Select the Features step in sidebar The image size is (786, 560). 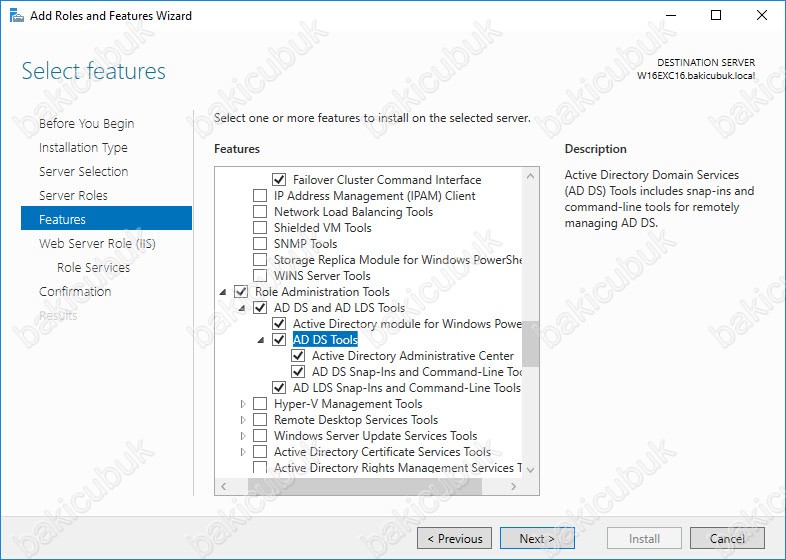106,218
